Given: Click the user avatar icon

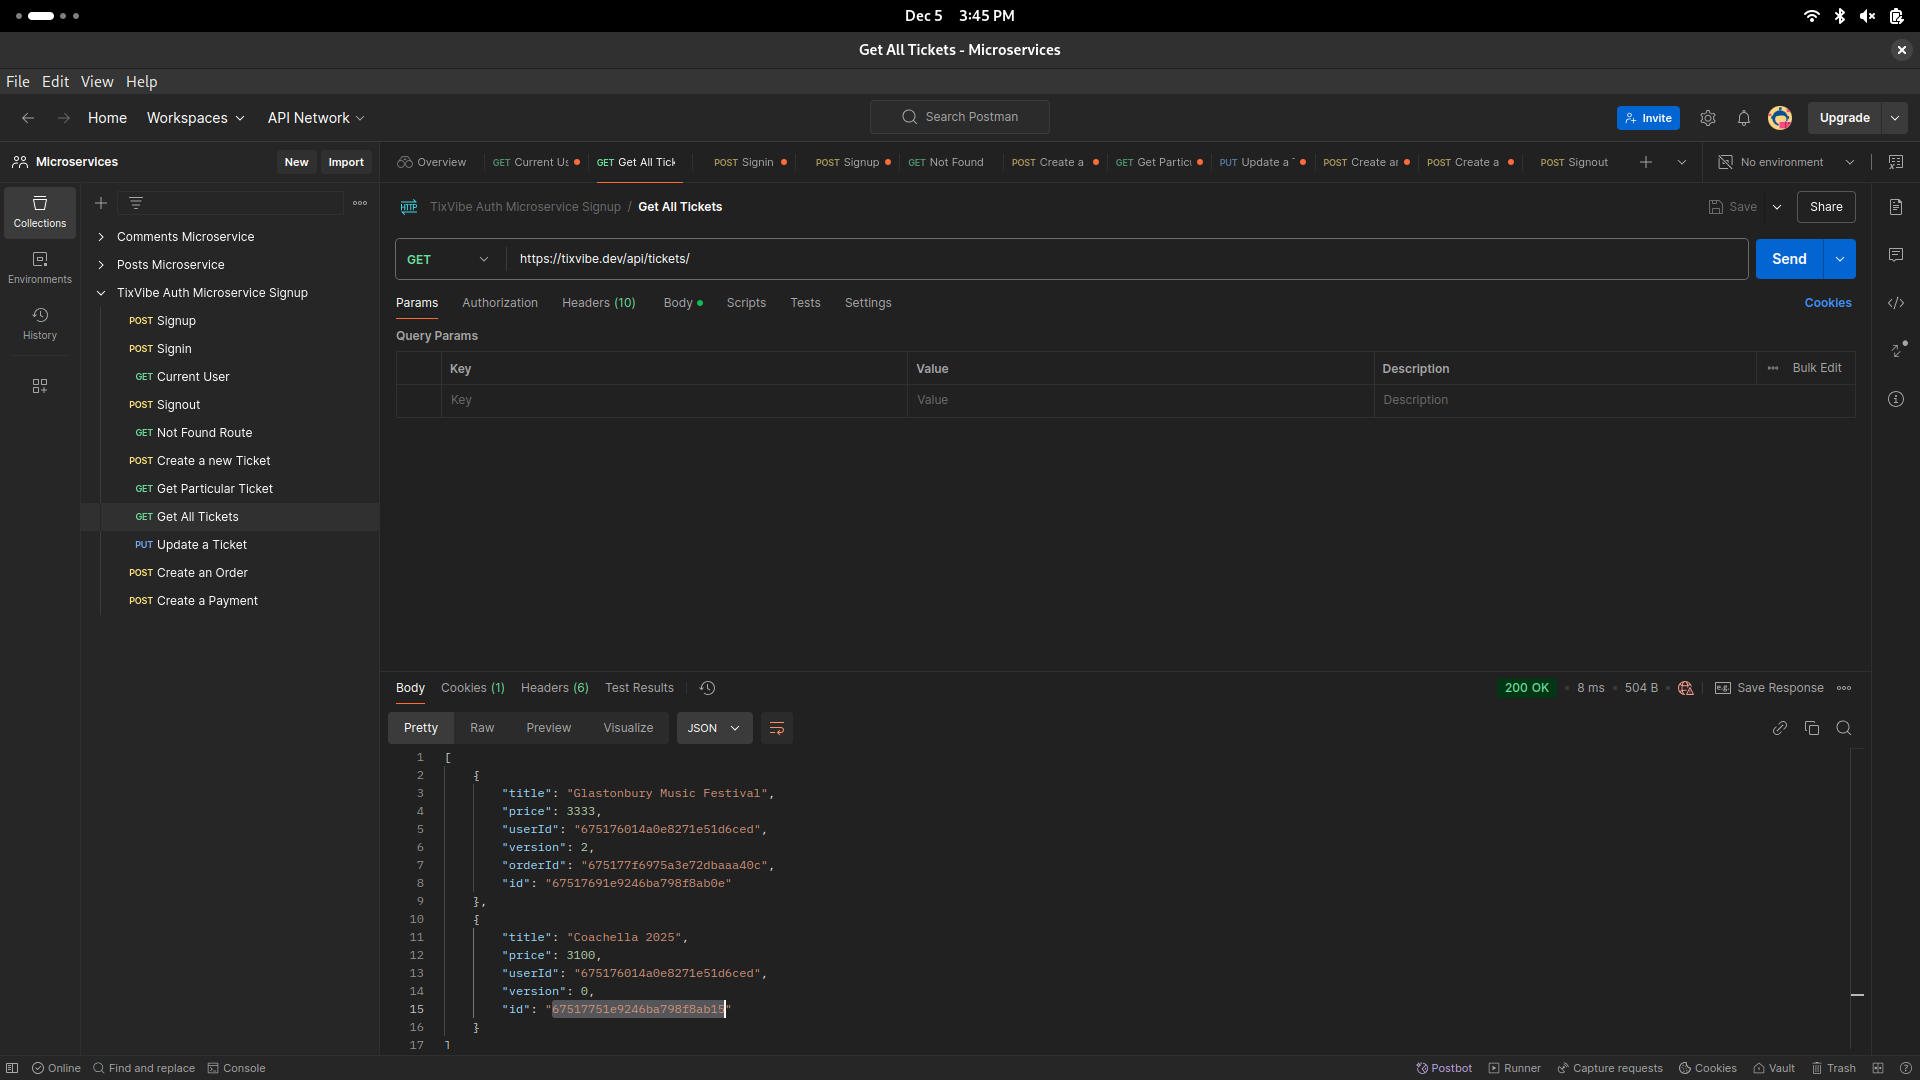Looking at the screenshot, I should tap(1780, 118).
